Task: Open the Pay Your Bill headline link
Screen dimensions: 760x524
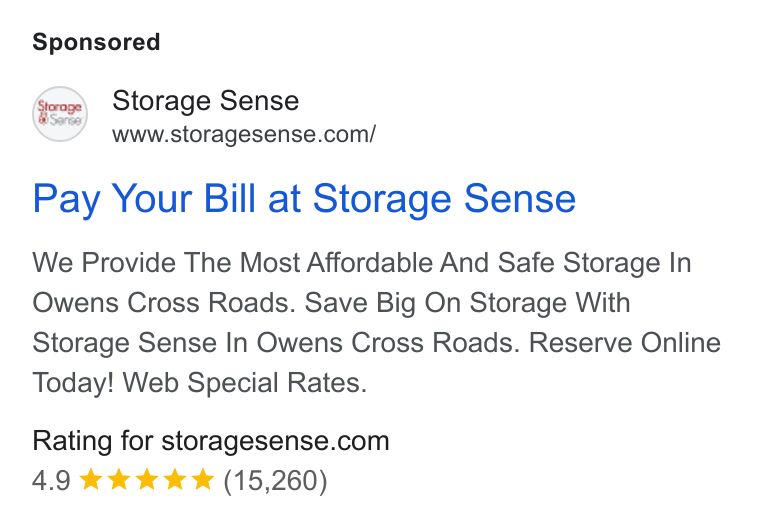Action: [x=304, y=199]
